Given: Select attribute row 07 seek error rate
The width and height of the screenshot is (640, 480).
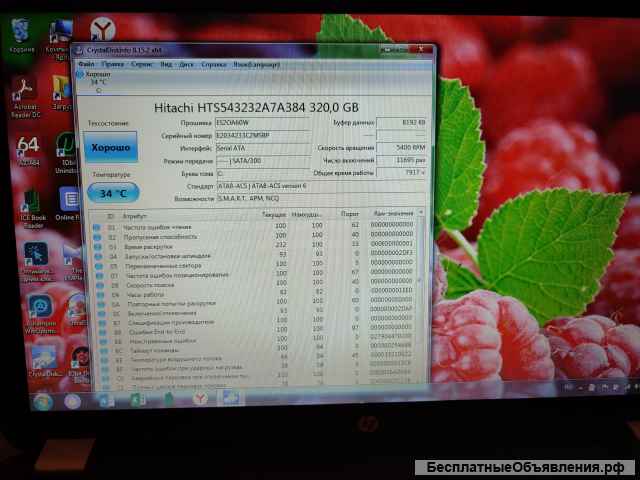Looking at the screenshot, I should pos(256,274).
